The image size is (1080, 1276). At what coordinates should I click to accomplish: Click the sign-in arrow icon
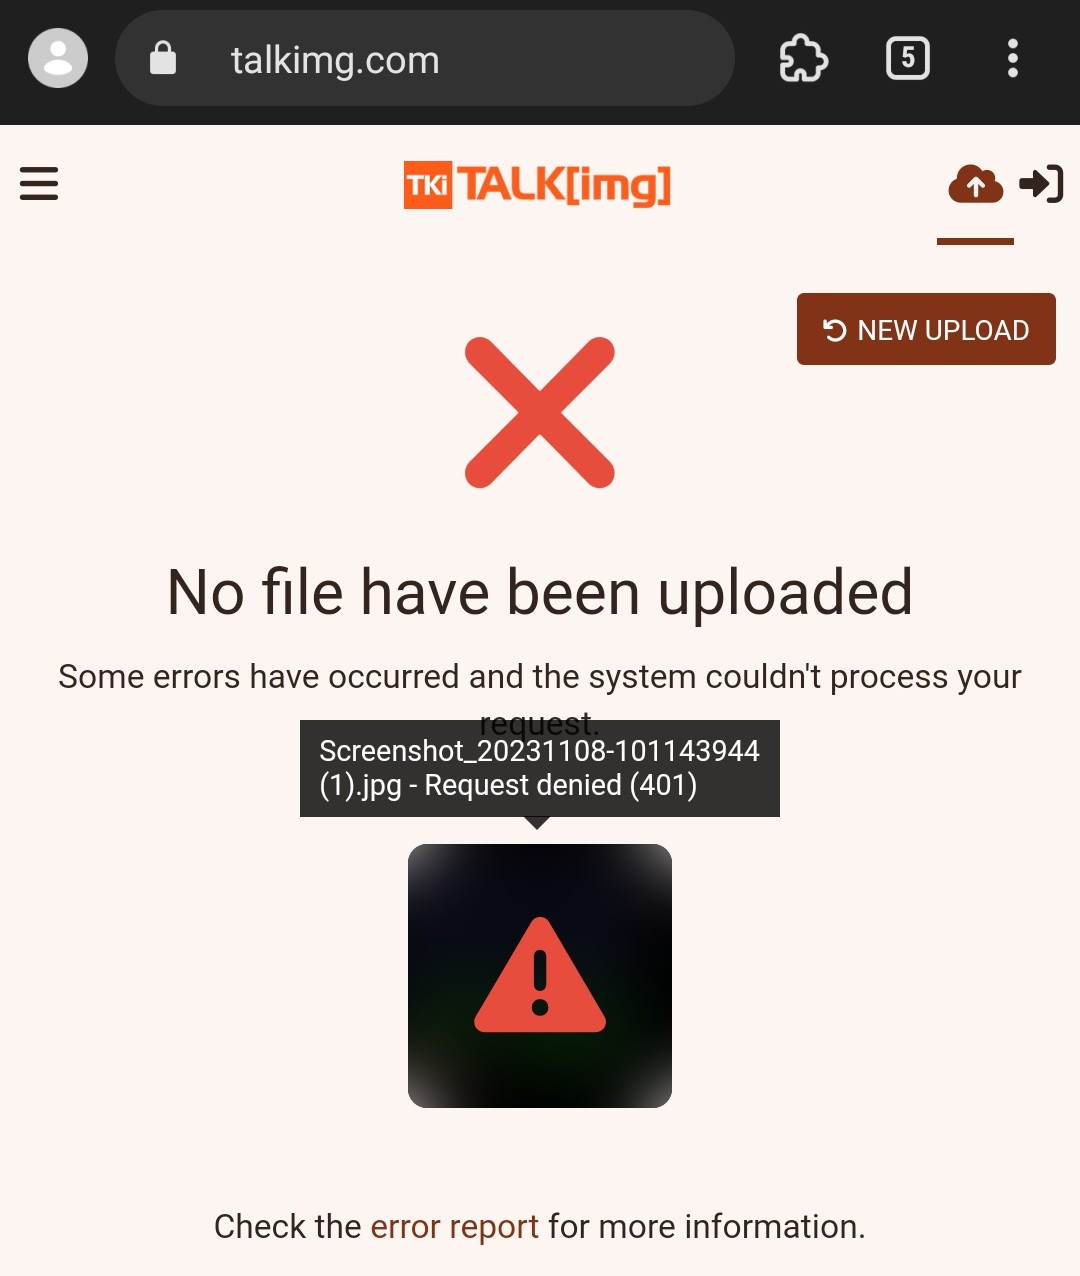(1041, 184)
